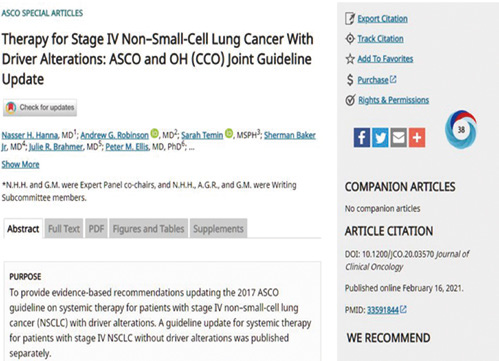Select the Figures and Tables tab
The height and width of the screenshot is (361, 499).
tap(148, 229)
